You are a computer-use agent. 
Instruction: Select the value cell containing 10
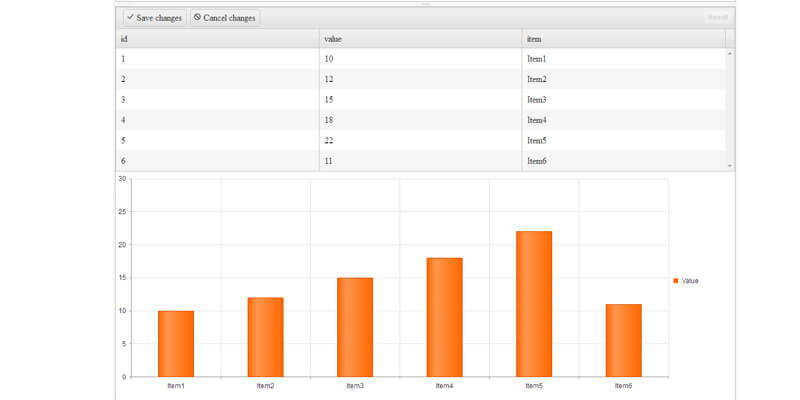pyautogui.click(x=420, y=59)
